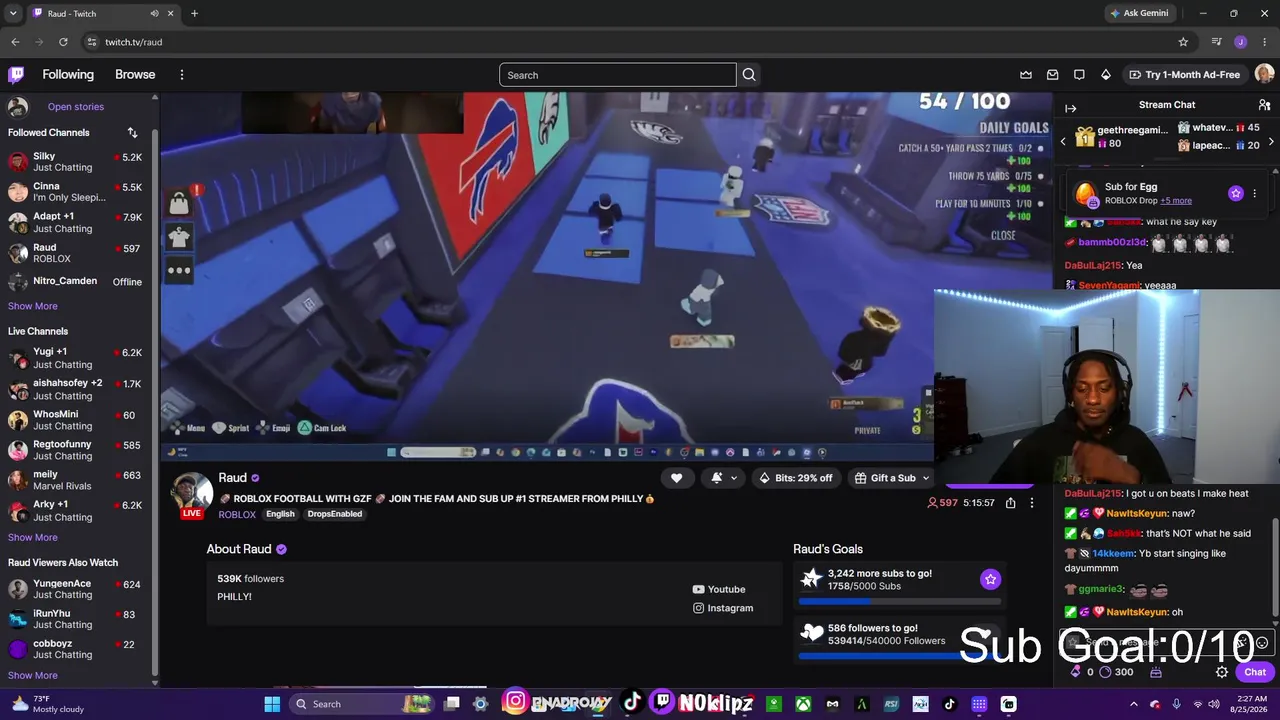1280x720 pixels.
Task: Click the magnifier search button
Action: [x=749, y=75]
